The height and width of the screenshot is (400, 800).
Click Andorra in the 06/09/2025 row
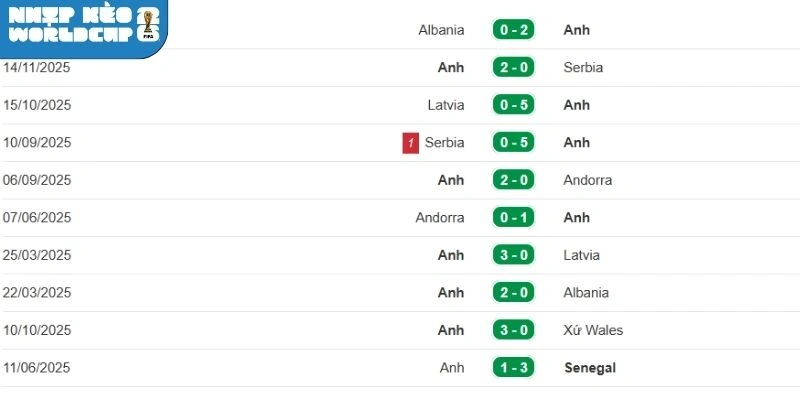588,180
